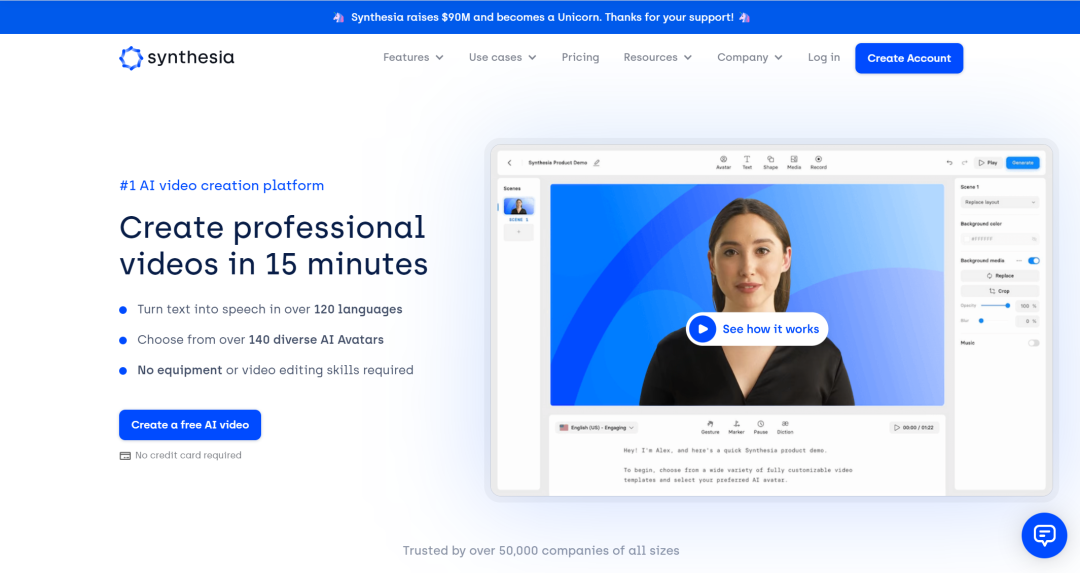Click the Blur slider handle
The height and width of the screenshot is (573, 1080).
coord(982,321)
